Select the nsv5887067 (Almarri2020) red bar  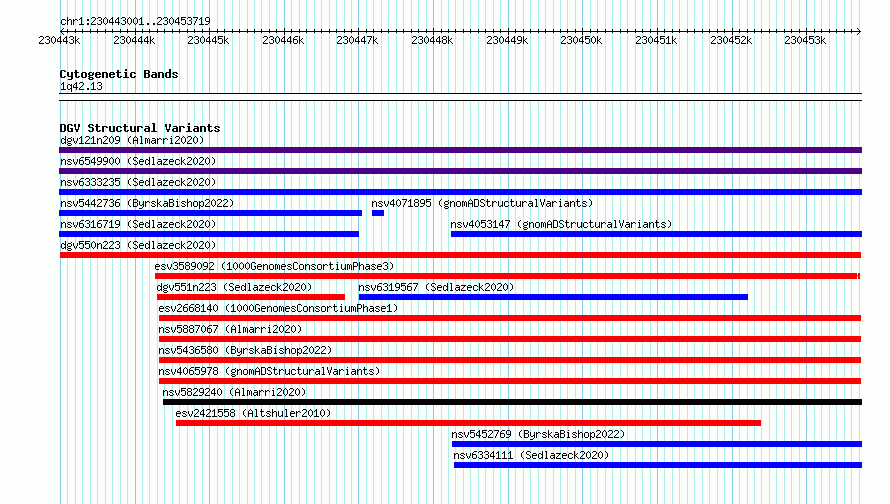coord(510,339)
